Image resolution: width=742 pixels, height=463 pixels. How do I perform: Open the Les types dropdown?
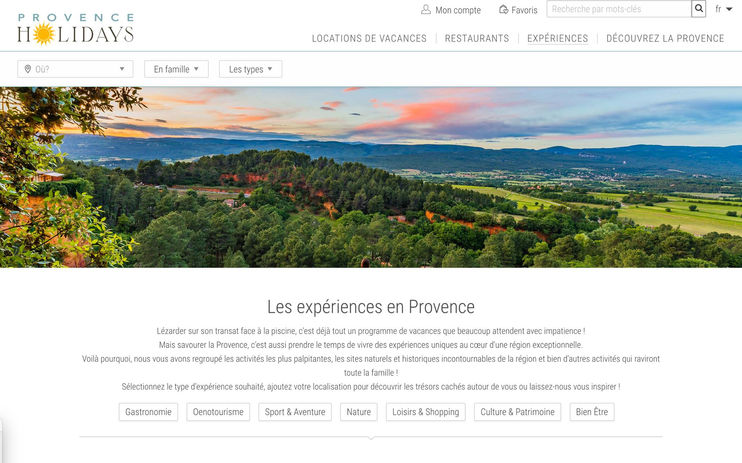pyautogui.click(x=250, y=69)
